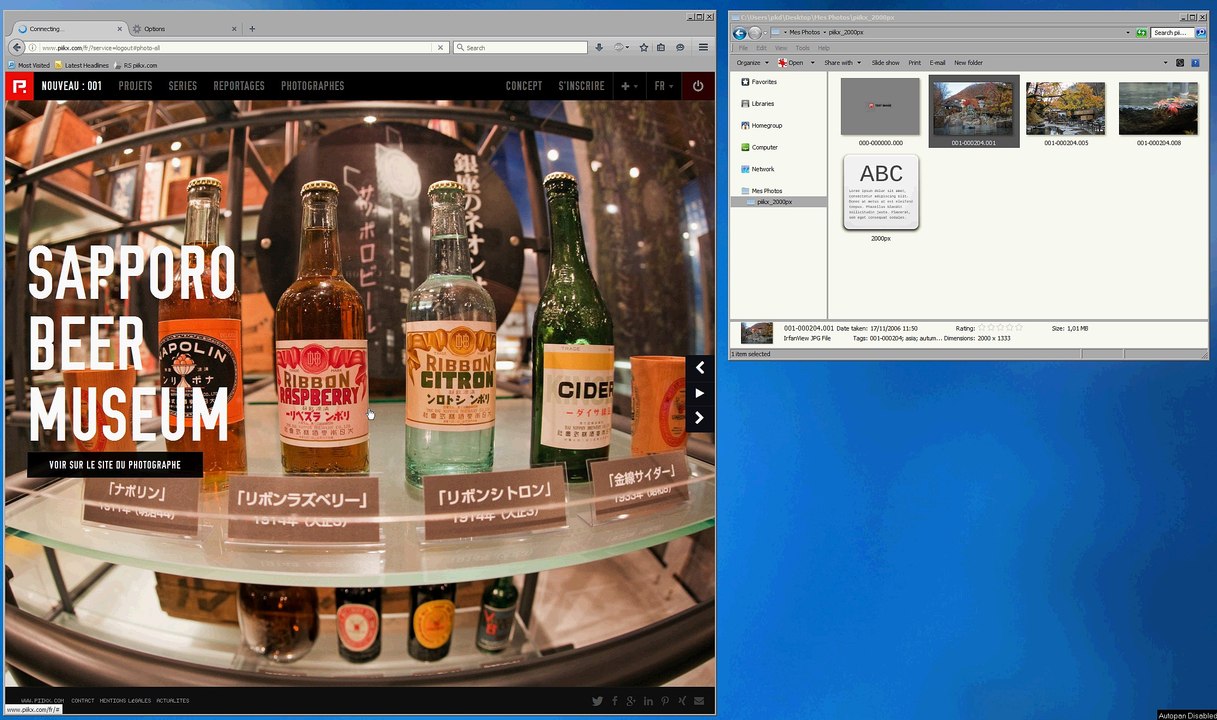Open Firefox downloads arrow icon
The height and width of the screenshot is (720, 1217).
pyautogui.click(x=600, y=47)
